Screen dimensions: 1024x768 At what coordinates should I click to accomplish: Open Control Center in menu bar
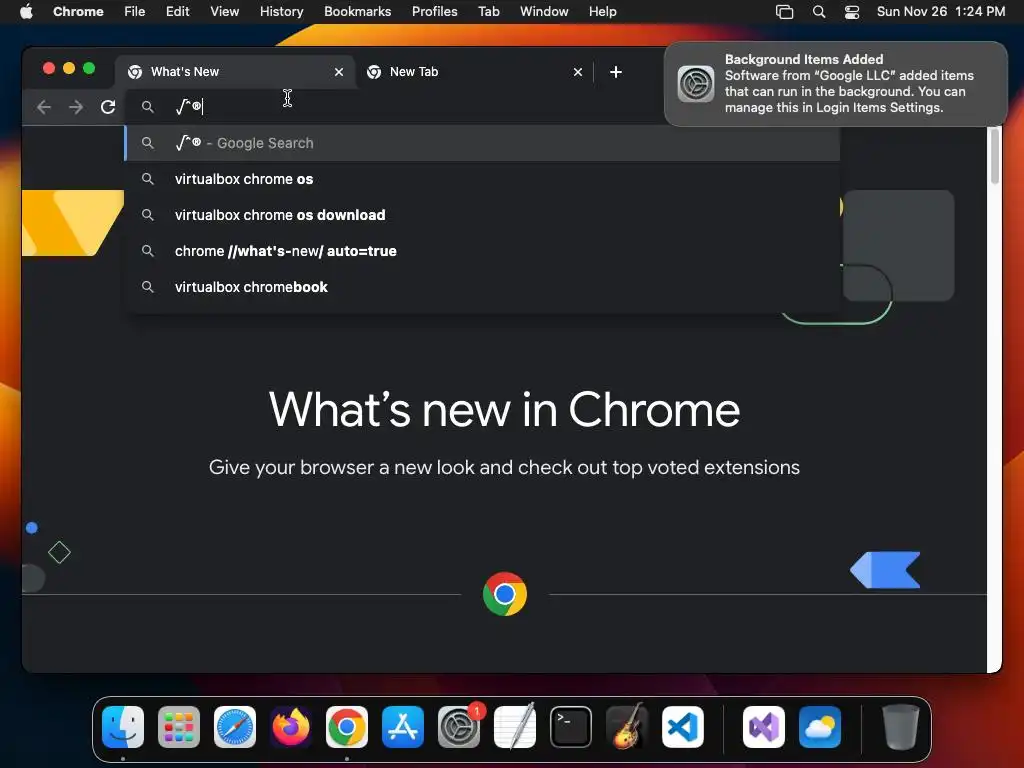coord(852,12)
